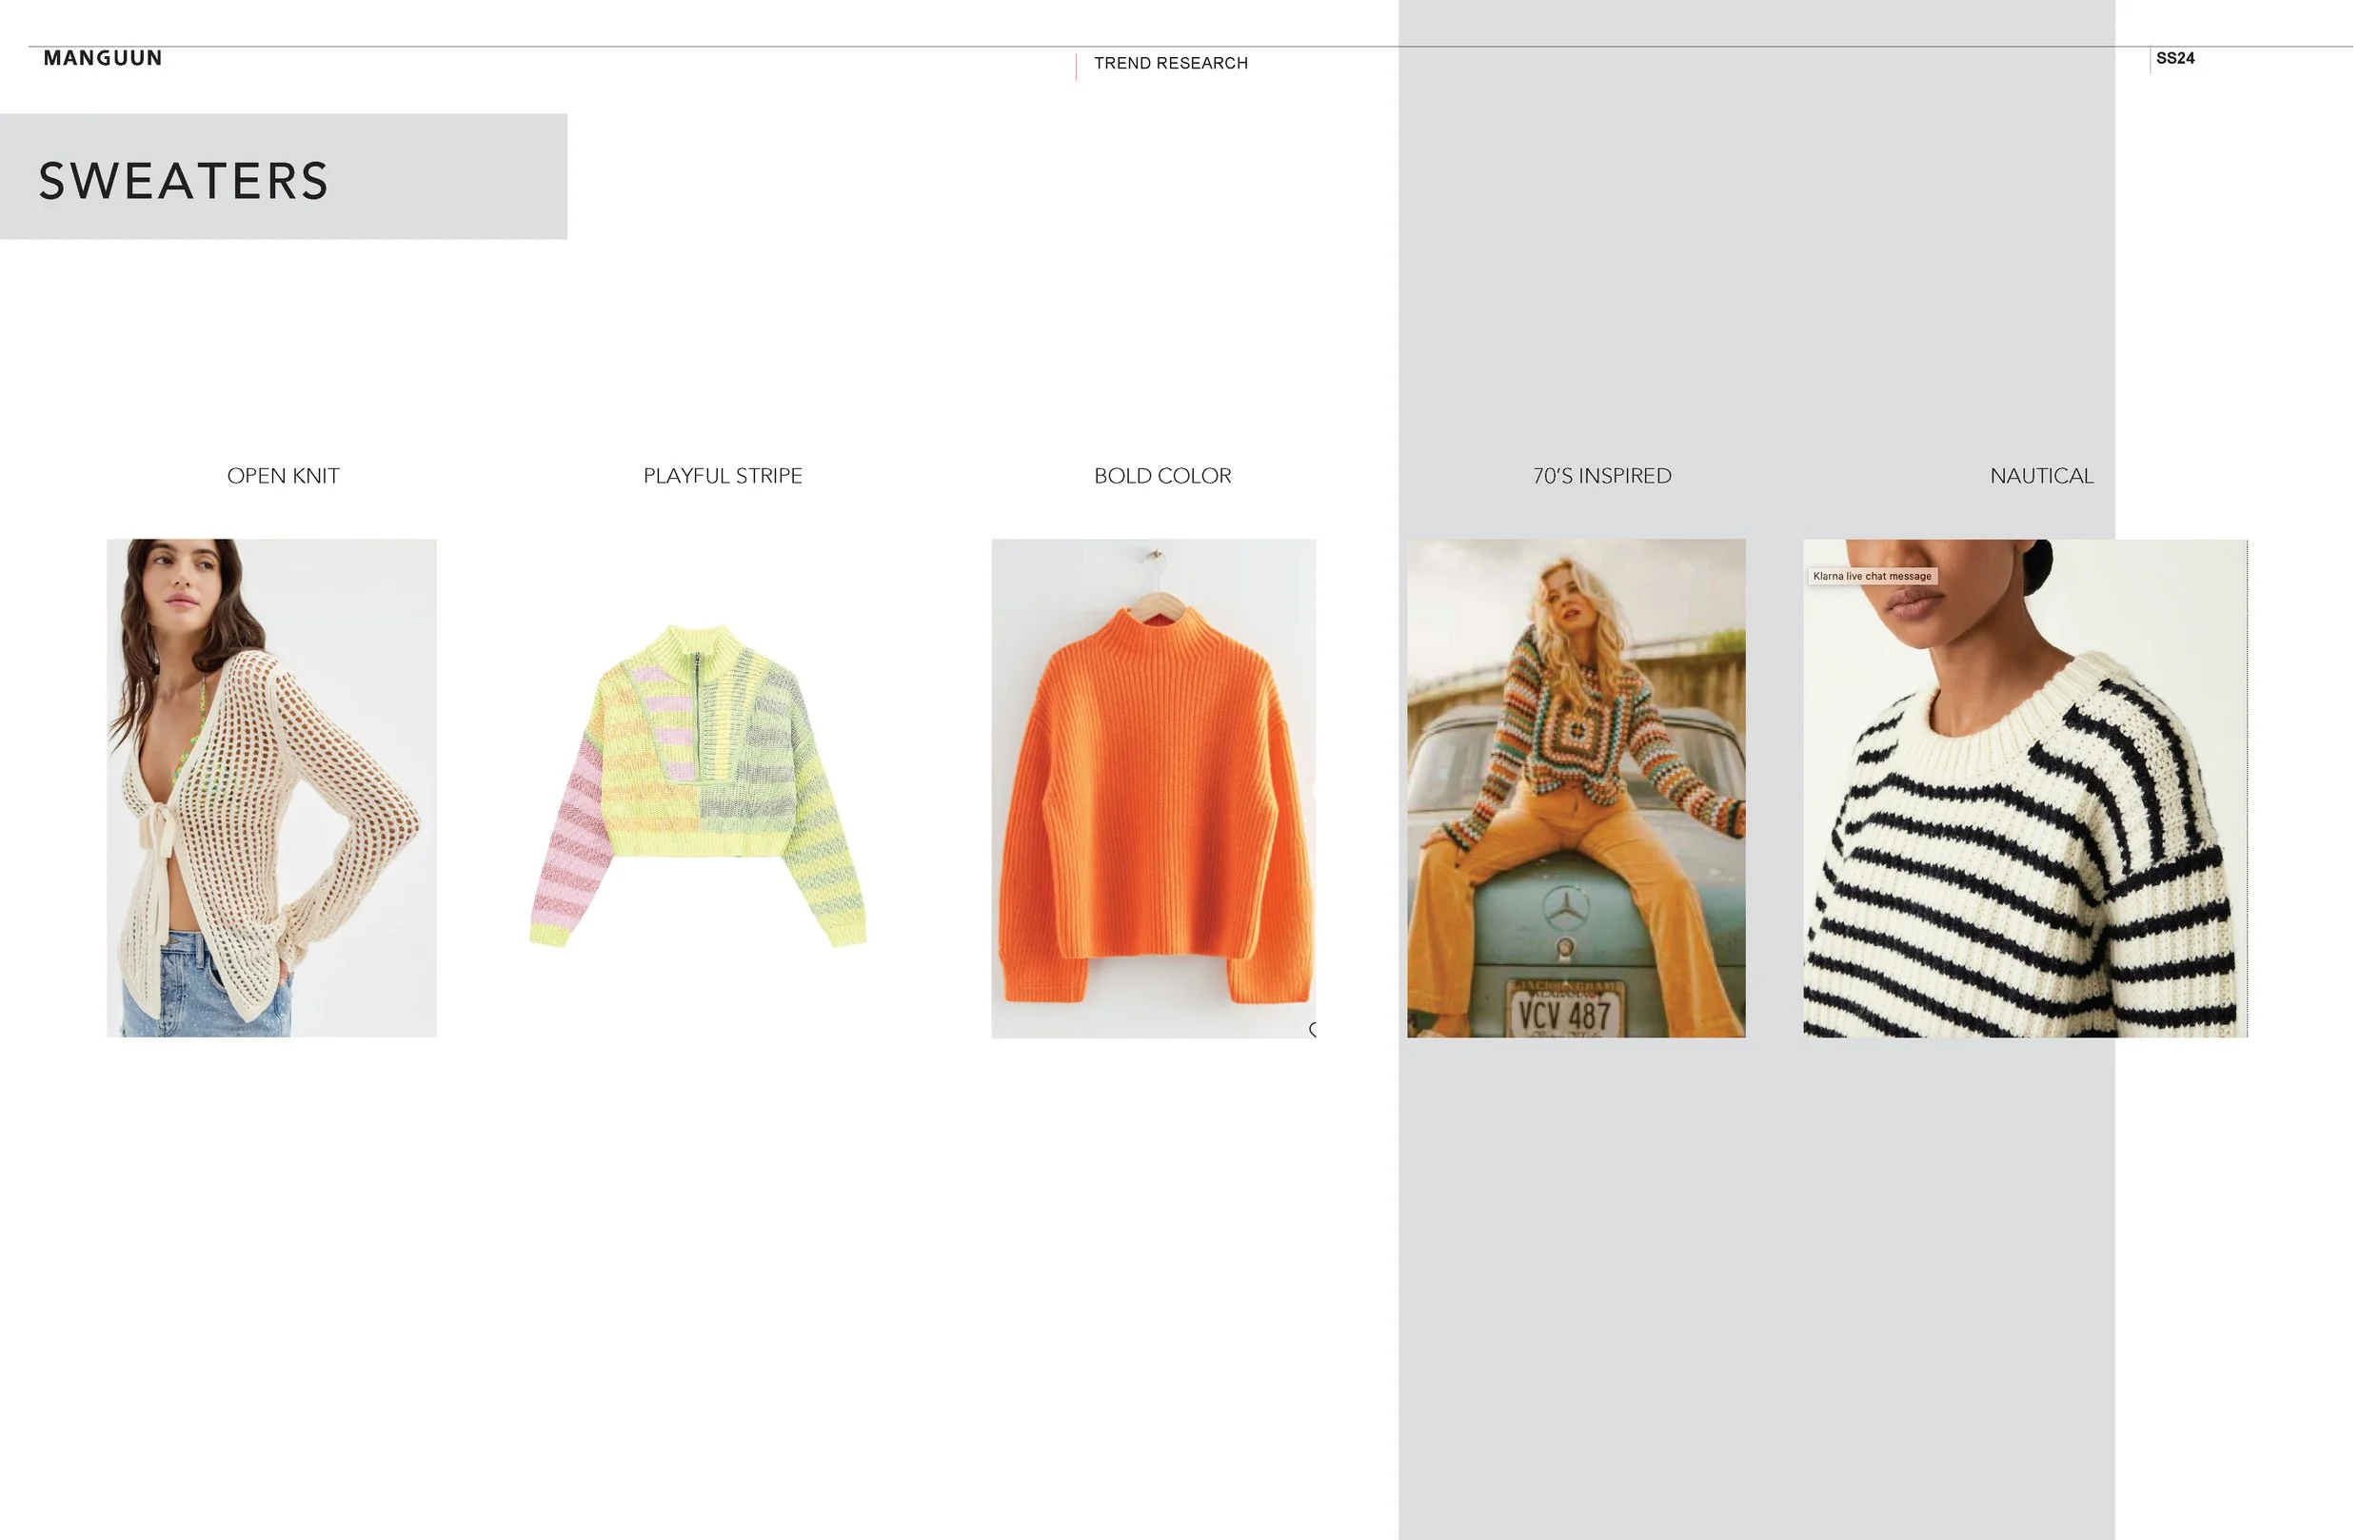The image size is (2380, 1540).
Task: Click the MANGUUN brand logo text
Action: click(103, 58)
